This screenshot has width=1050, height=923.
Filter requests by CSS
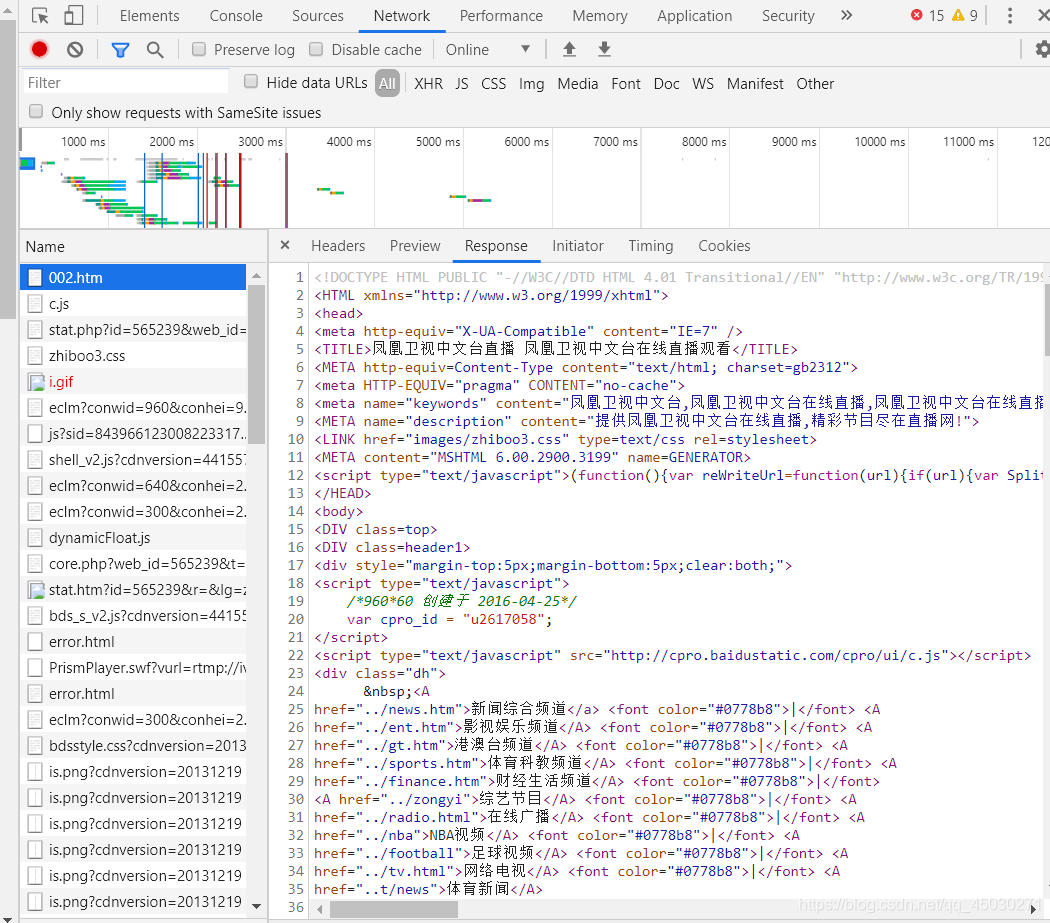(494, 84)
